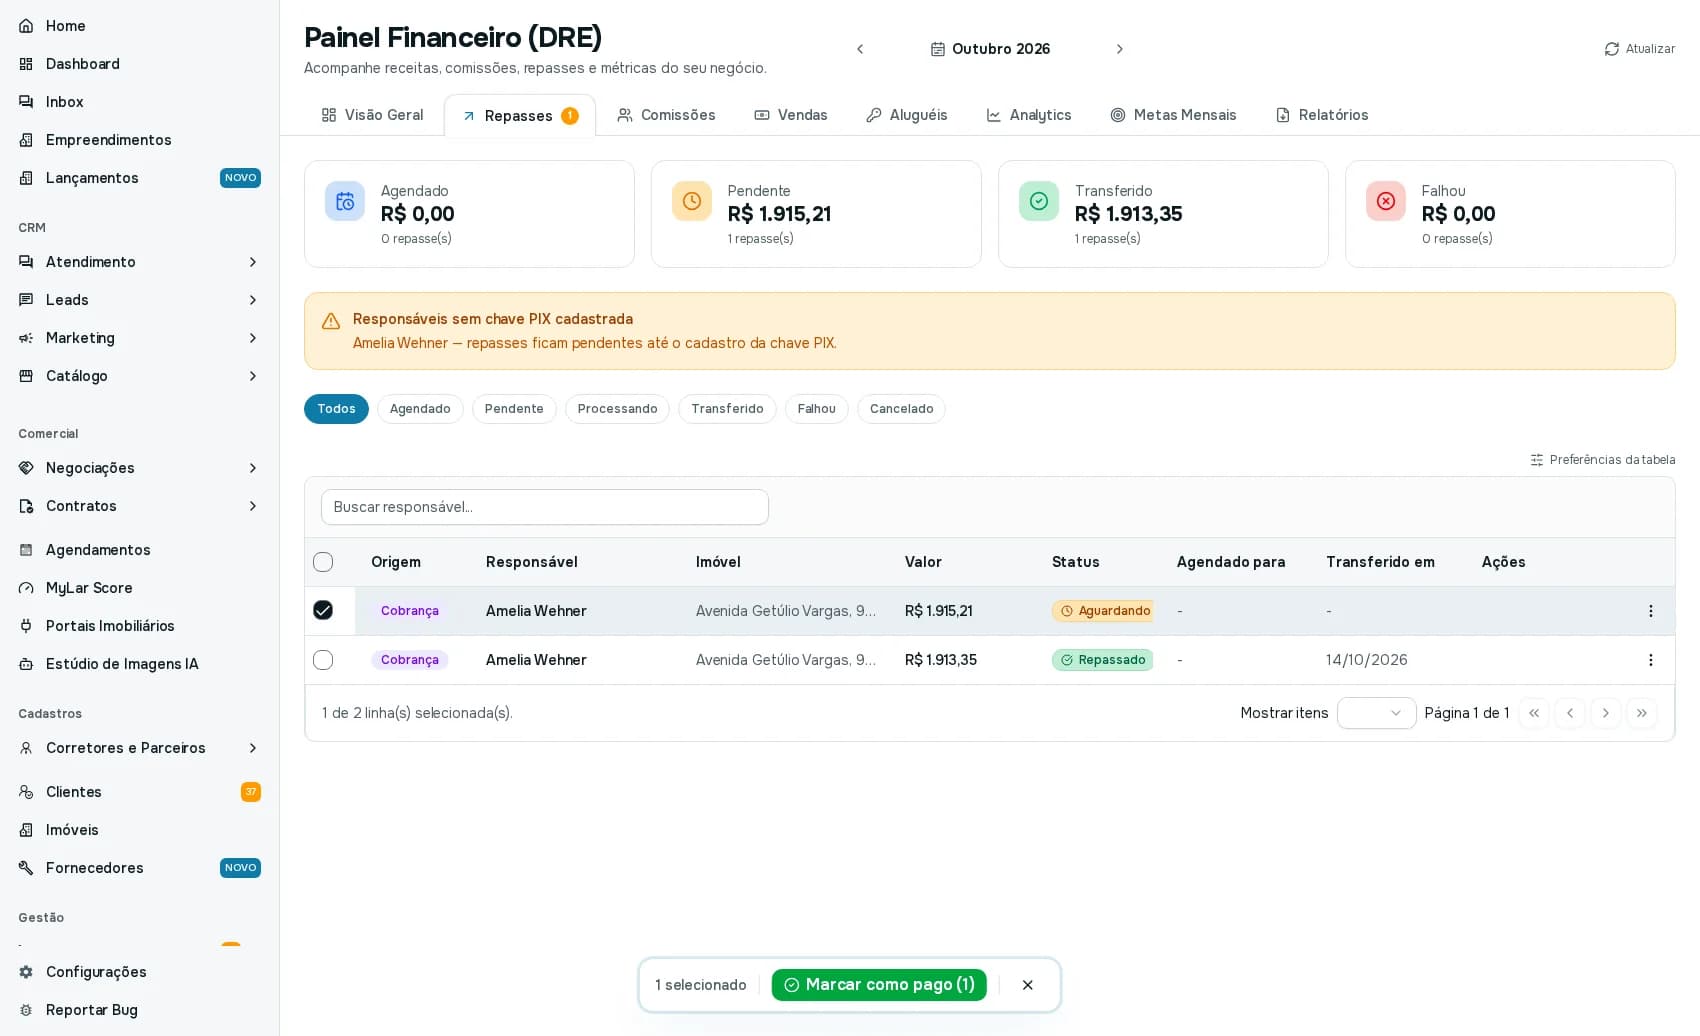Screen dimensions: 1700x1036
Task: Switch to Aluguéis tab
Action: [x=906, y=115]
